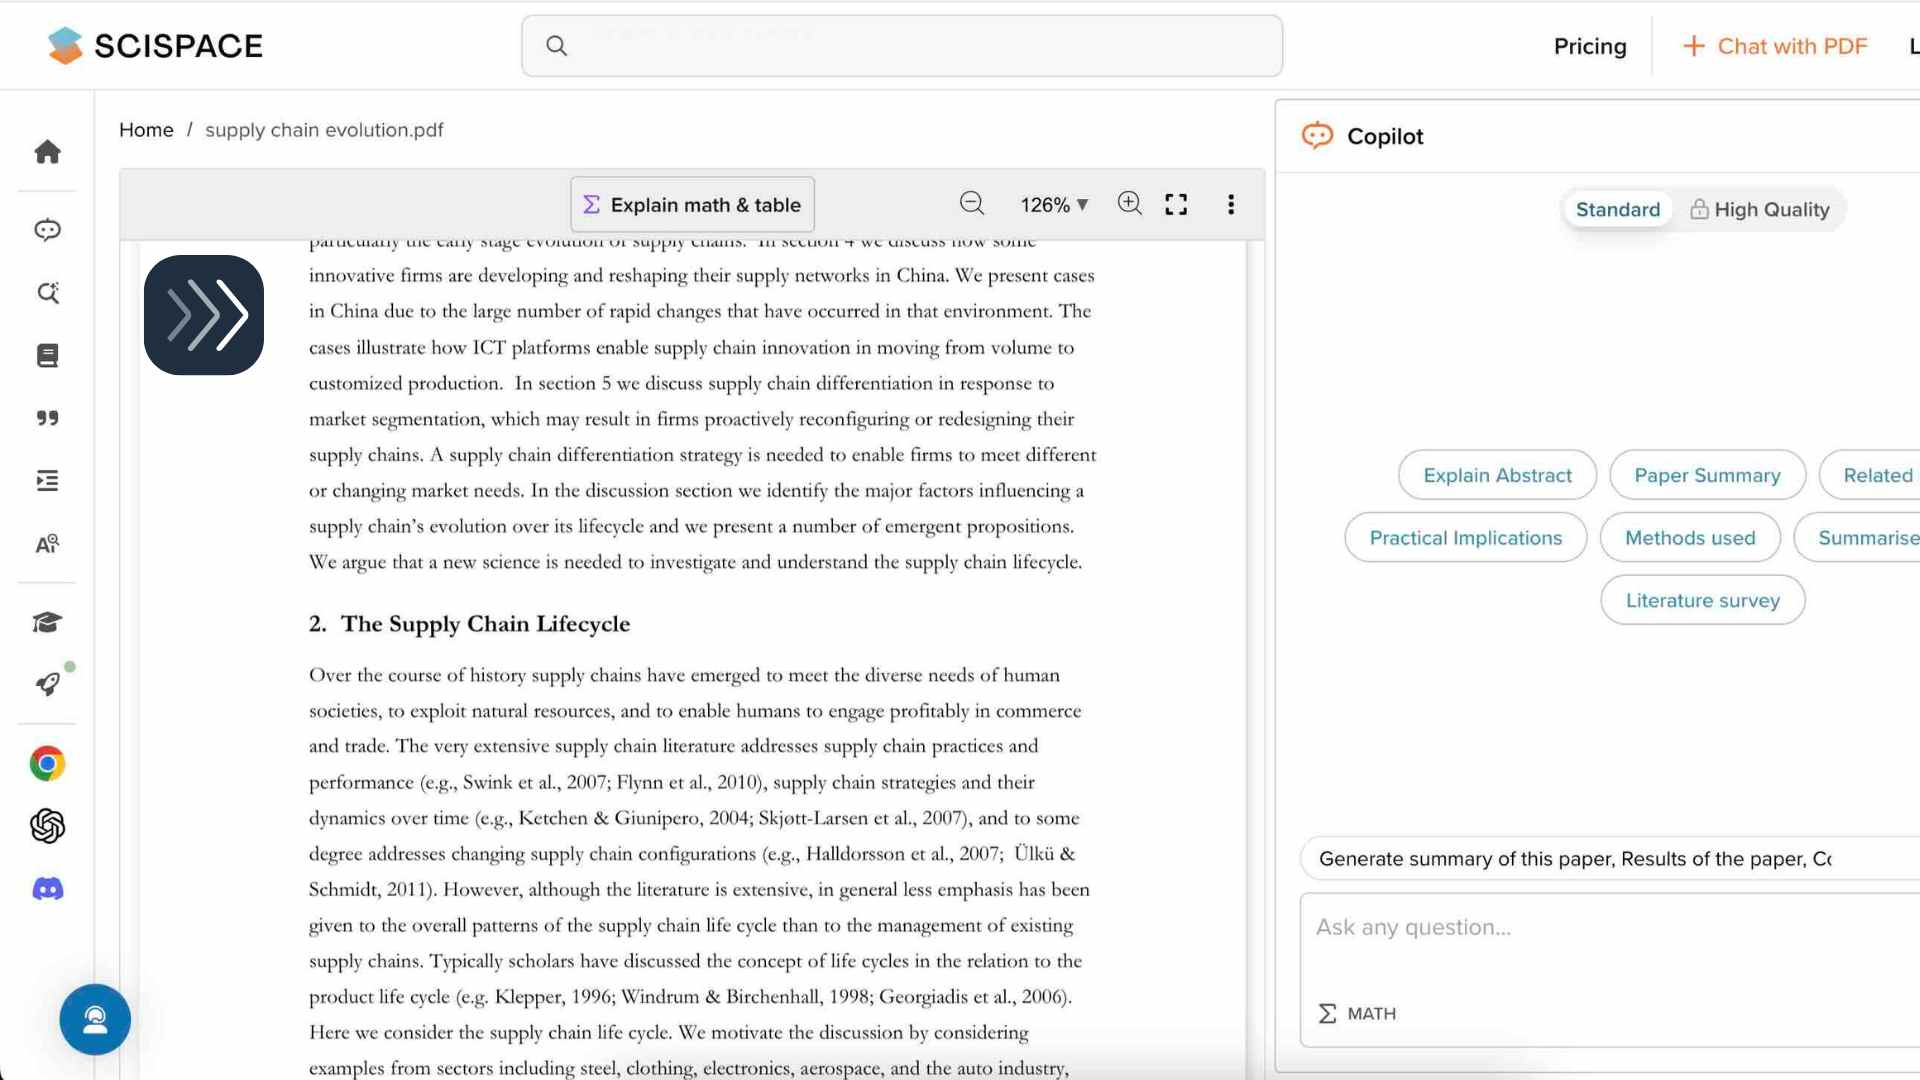The image size is (1920, 1080).
Task: Open the Pricing menu item
Action: (x=1590, y=46)
